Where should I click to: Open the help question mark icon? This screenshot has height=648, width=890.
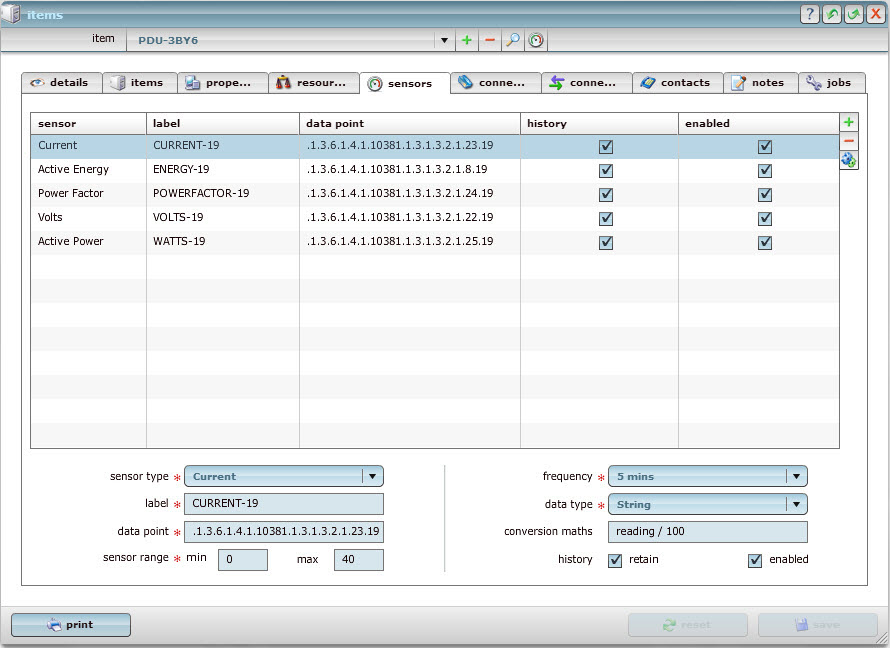[x=810, y=15]
